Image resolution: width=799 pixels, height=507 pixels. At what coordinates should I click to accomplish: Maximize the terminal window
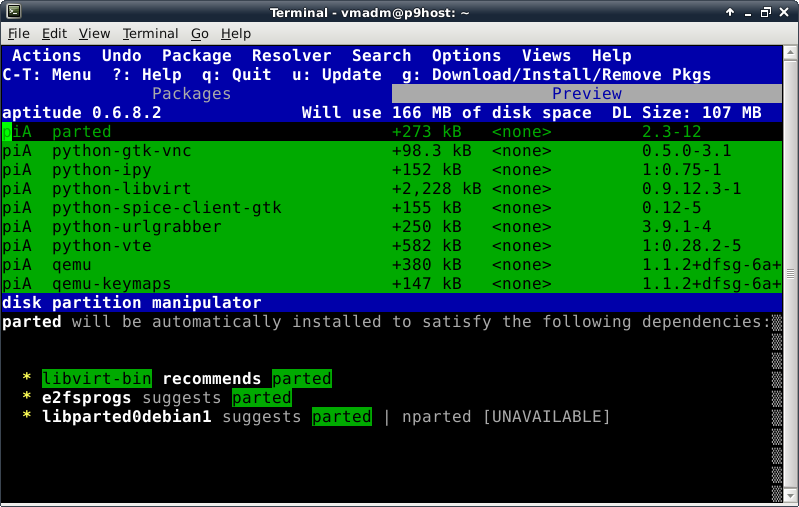tap(766, 12)
